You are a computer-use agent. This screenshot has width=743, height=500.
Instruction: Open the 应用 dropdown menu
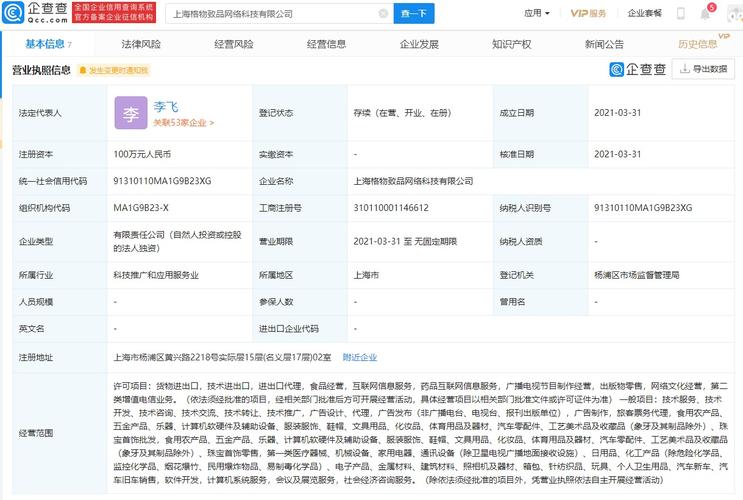537,13
